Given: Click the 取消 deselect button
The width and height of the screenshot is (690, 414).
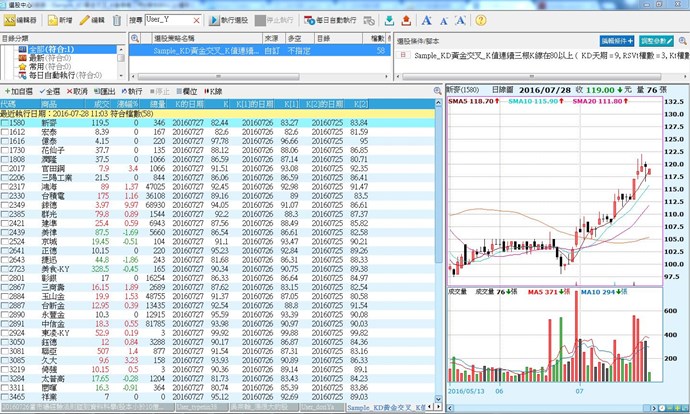Looking at the screenshot, I should (77, 91).
